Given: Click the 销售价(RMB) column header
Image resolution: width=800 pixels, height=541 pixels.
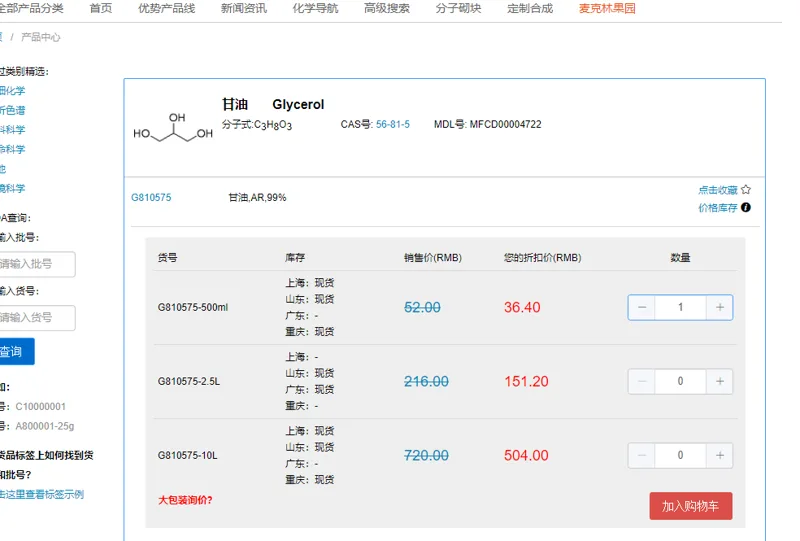Looking at the screenshot, I should point(433,258).
